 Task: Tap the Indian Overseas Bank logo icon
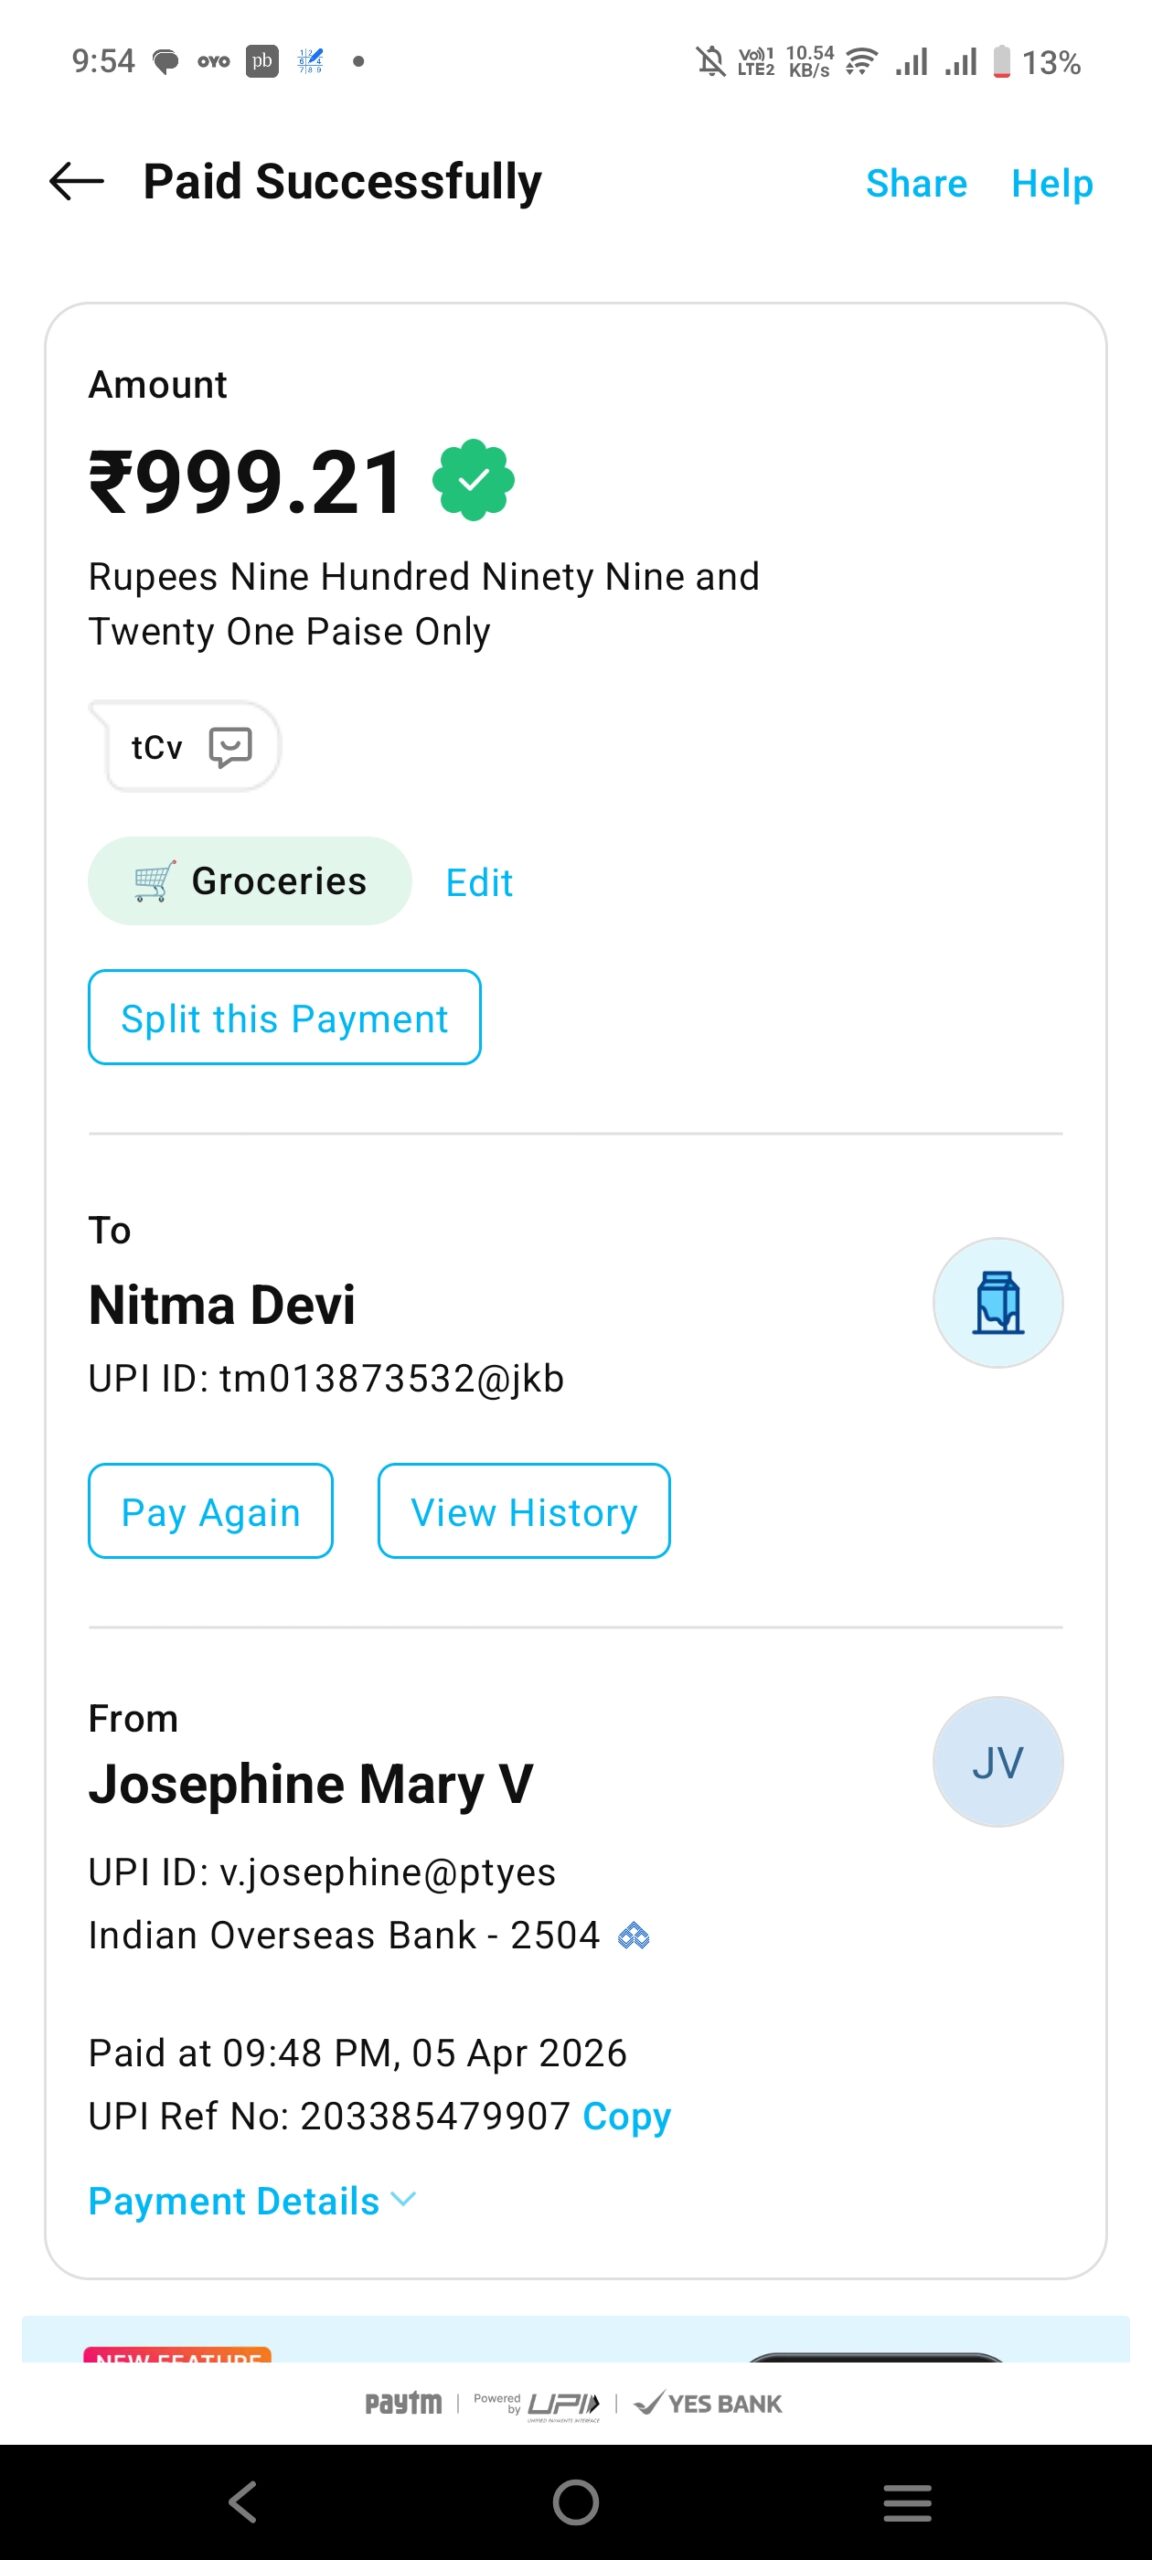pyautogui.click(x=634, y=1936)
